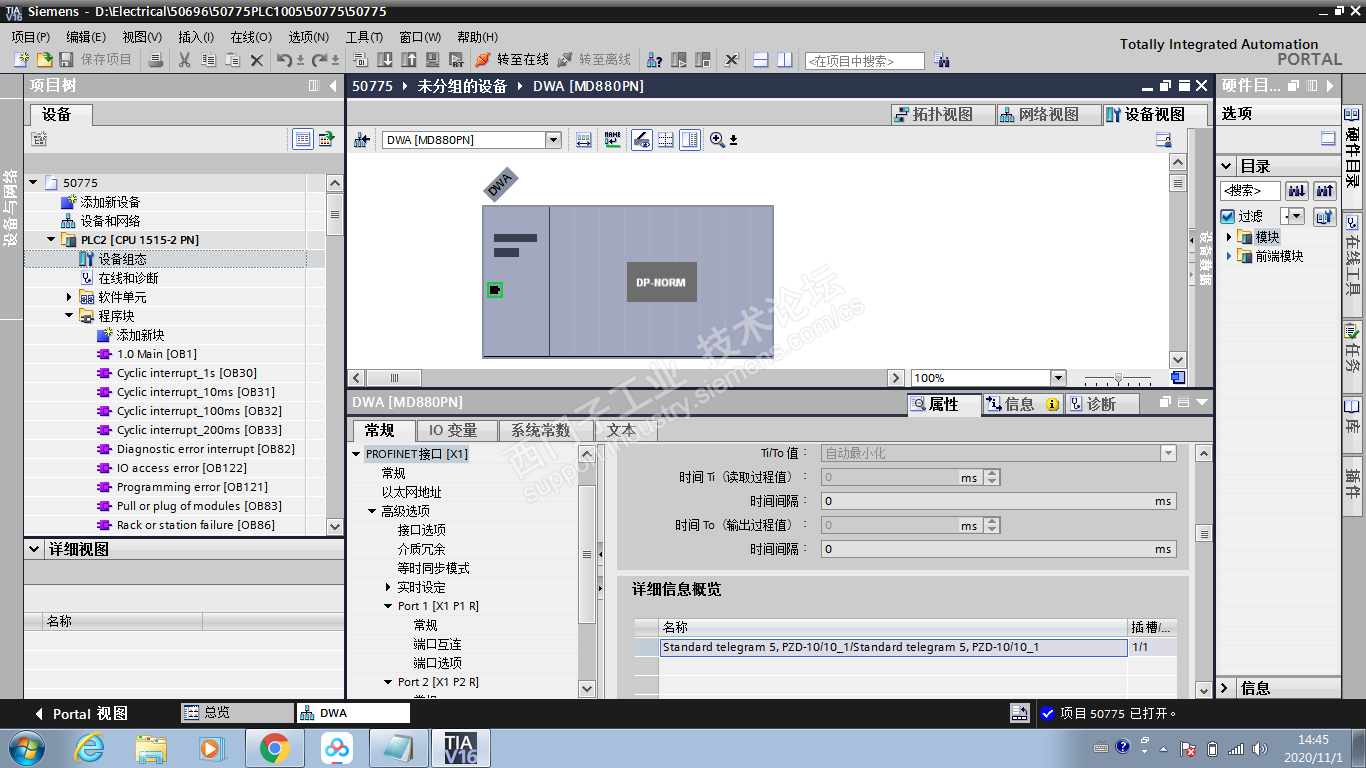1366x768 pixels.
Task: Split the editor space vertically
Action: 785,60
